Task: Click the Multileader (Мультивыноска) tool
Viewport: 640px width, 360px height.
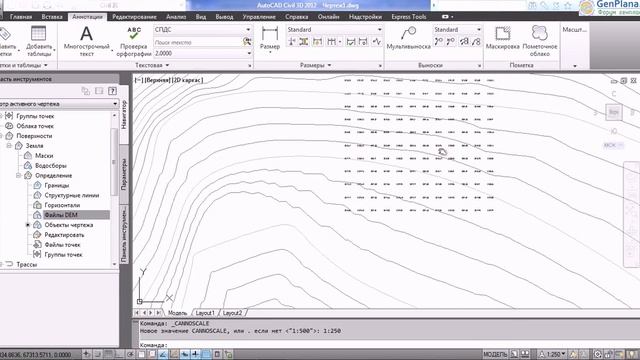Action: [408, 38]
